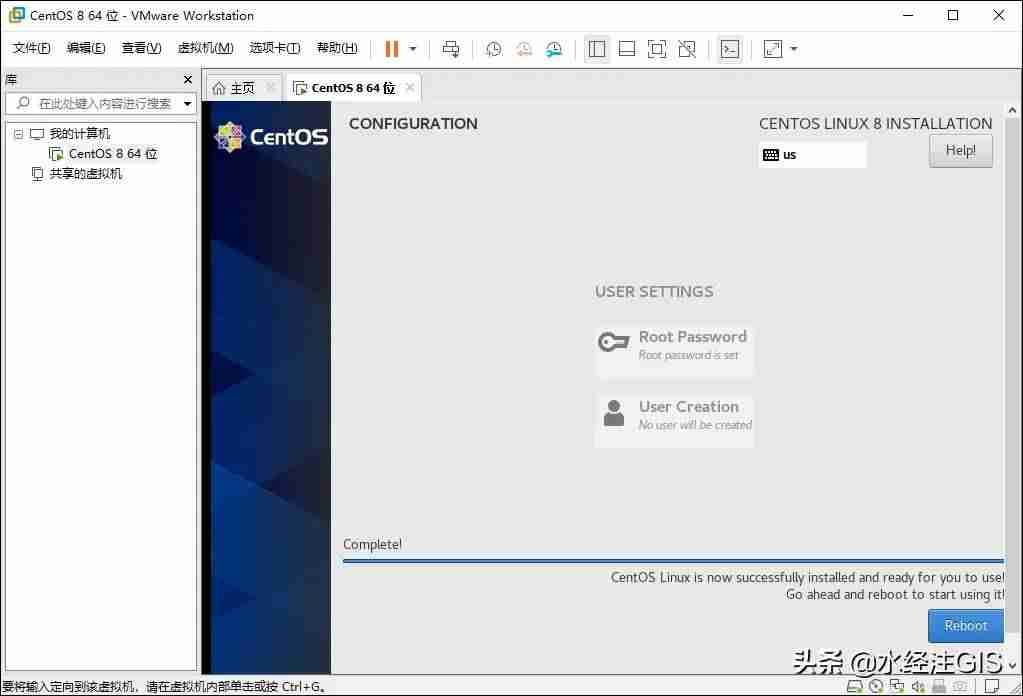Viewport: 1023px width, 696px height.
Task: Open the 查看(V) menu
Action: tap(142, 48)
